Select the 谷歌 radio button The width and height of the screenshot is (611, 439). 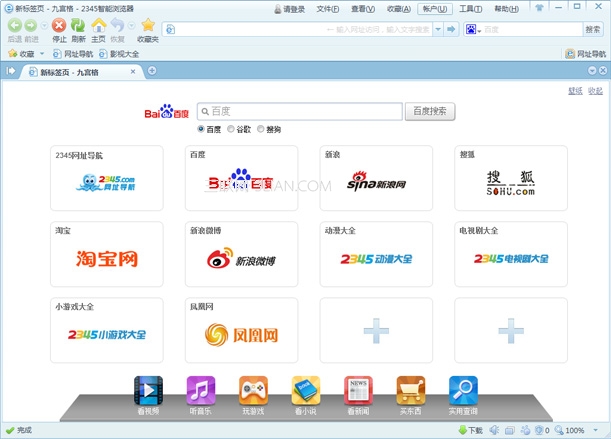click(231, 129)
